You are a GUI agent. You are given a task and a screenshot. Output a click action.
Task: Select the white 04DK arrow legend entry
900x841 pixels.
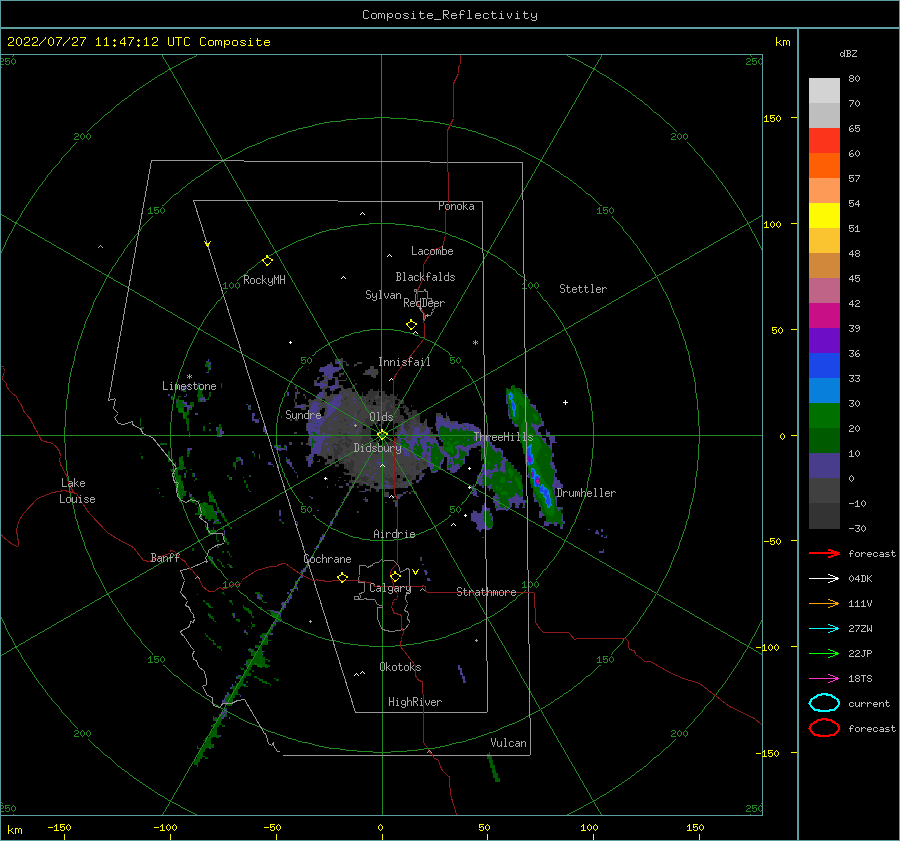point(824,578)
